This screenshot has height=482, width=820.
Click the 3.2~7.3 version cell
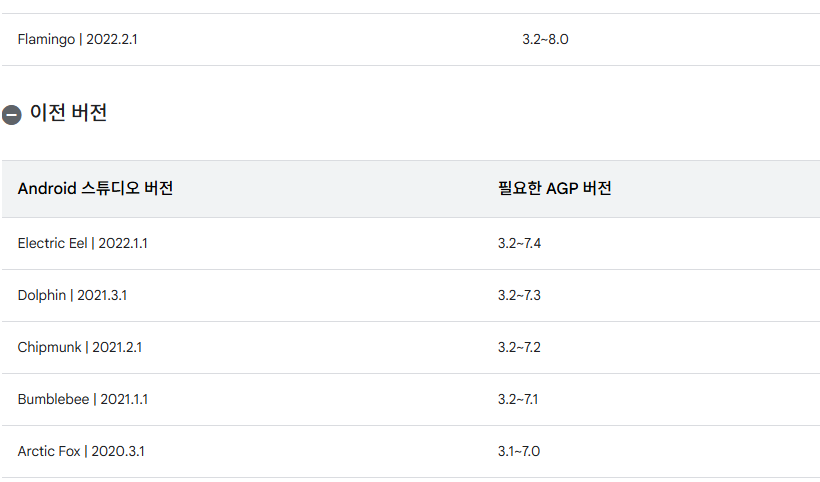pos(519,295)
